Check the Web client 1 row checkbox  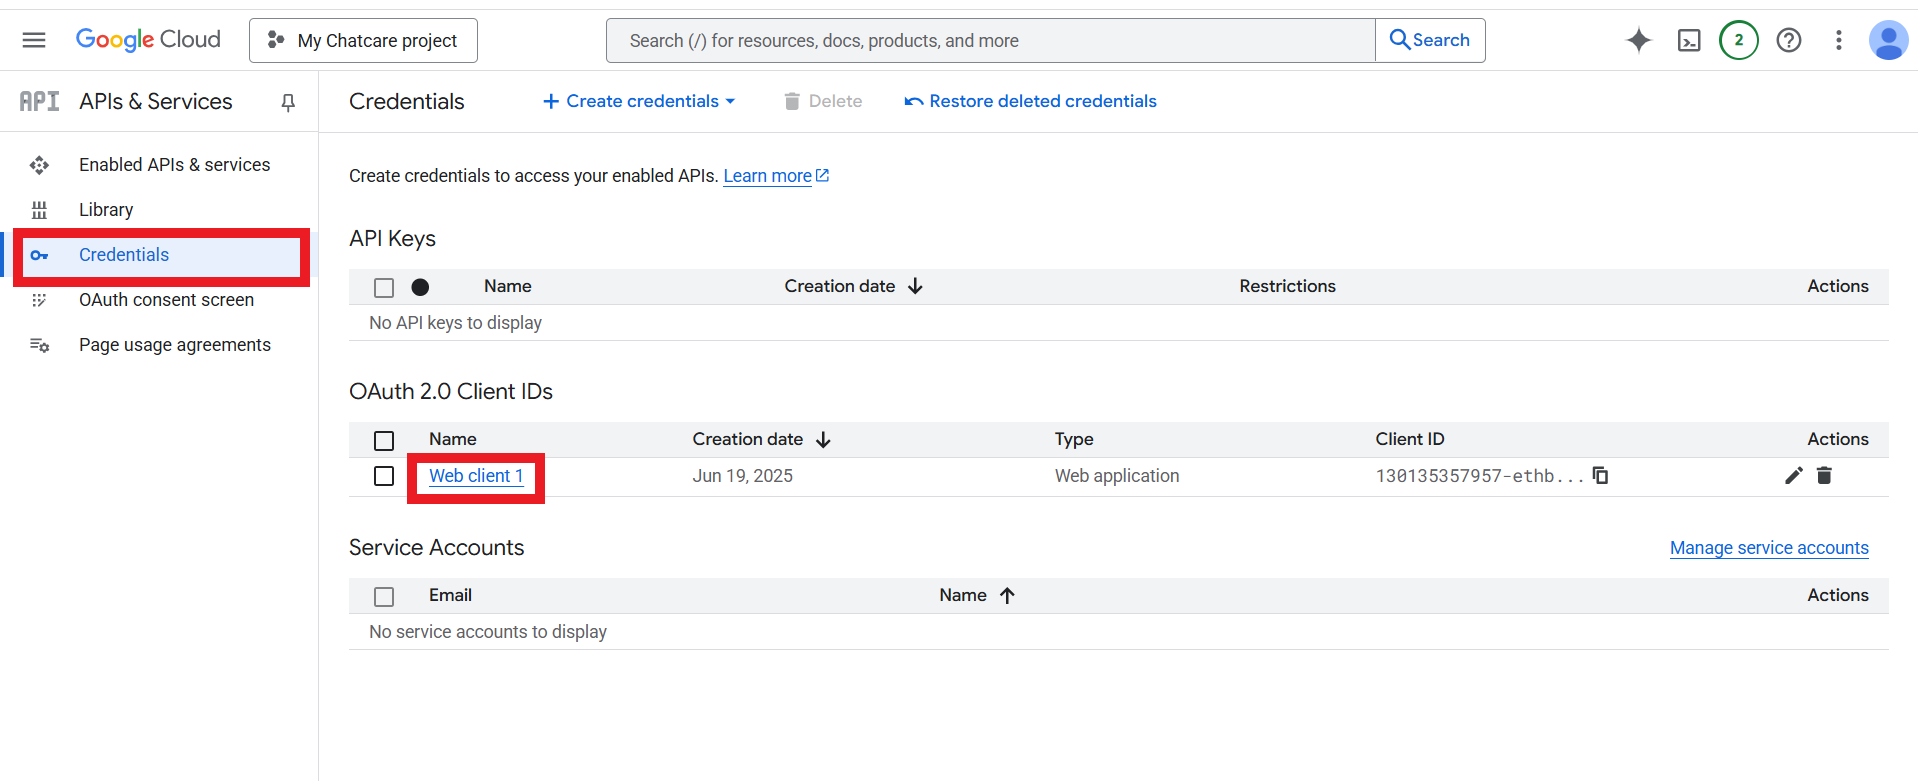(x=384, y=476)
